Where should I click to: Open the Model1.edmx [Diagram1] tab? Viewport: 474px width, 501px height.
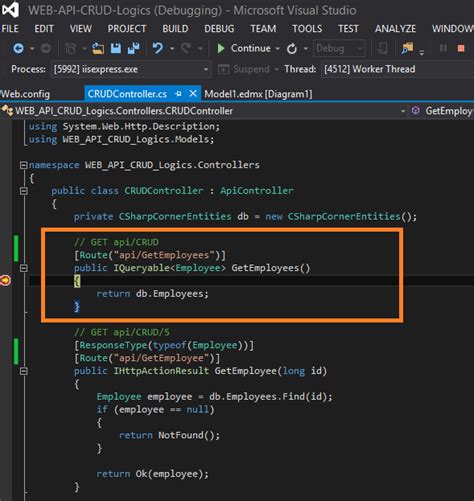[258, 94]
